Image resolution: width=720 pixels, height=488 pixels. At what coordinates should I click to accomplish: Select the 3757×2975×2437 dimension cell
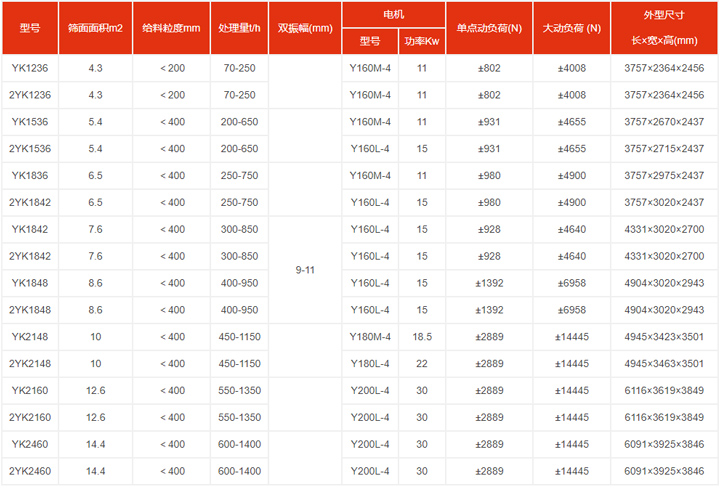[x=664, y=175]
